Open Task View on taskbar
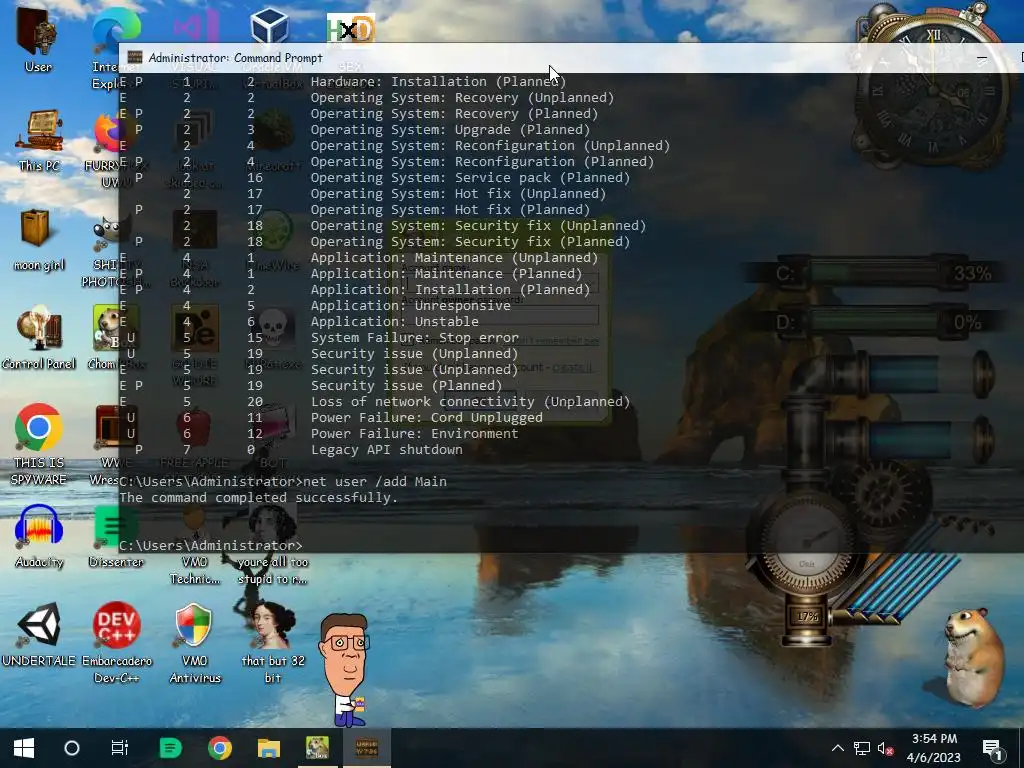Image resolution: width=1024 pixels, height=768 pixels. click(x=120, y=748)
